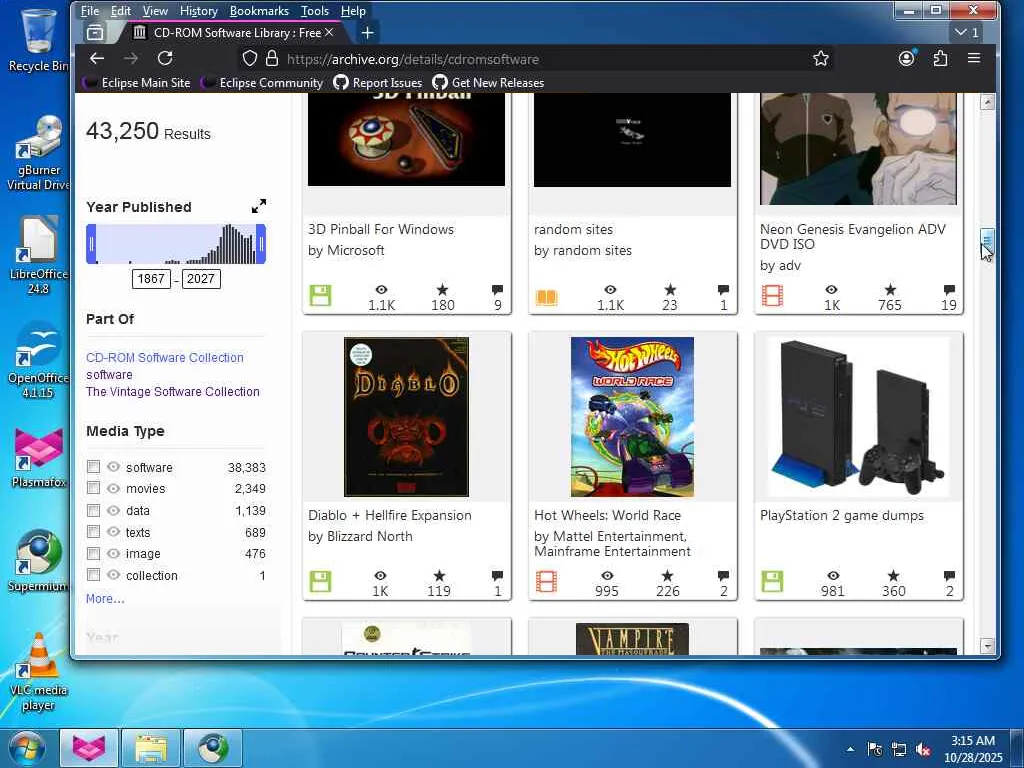Check the collection media type checkbox
This screenshot has height=768, width=1024.
click(x=93, y=575)
